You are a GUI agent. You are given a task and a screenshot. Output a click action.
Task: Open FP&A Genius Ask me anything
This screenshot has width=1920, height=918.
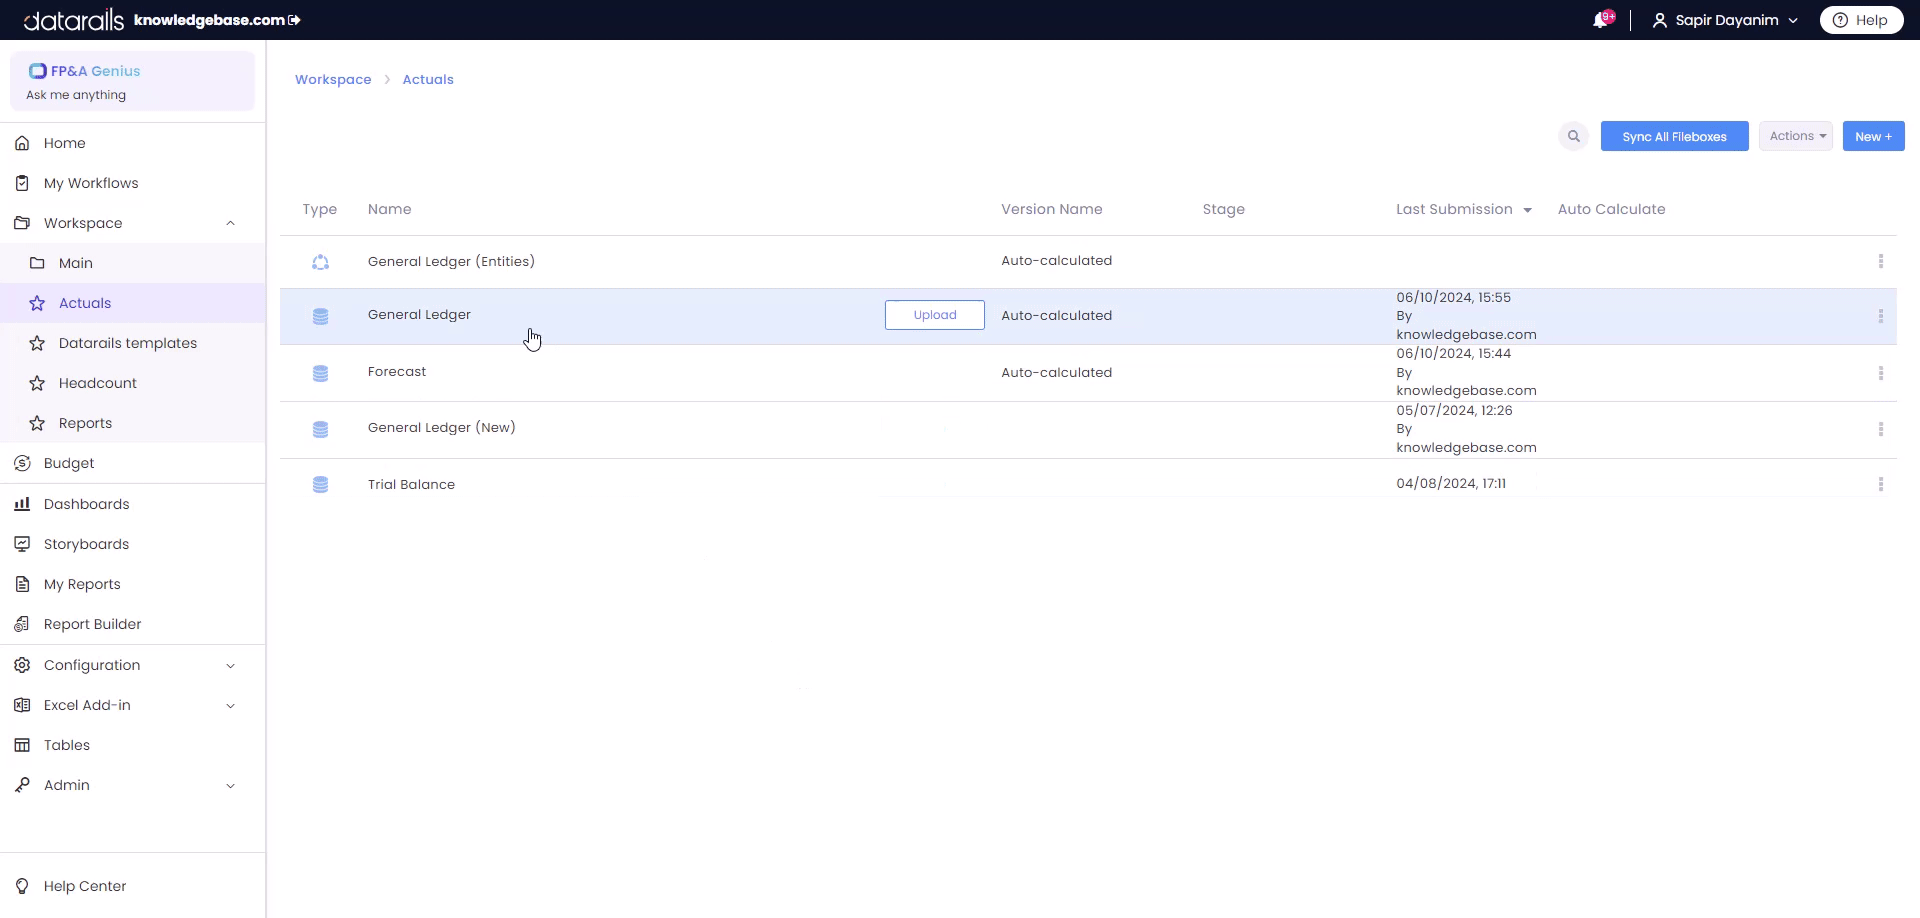pos(132,81)
